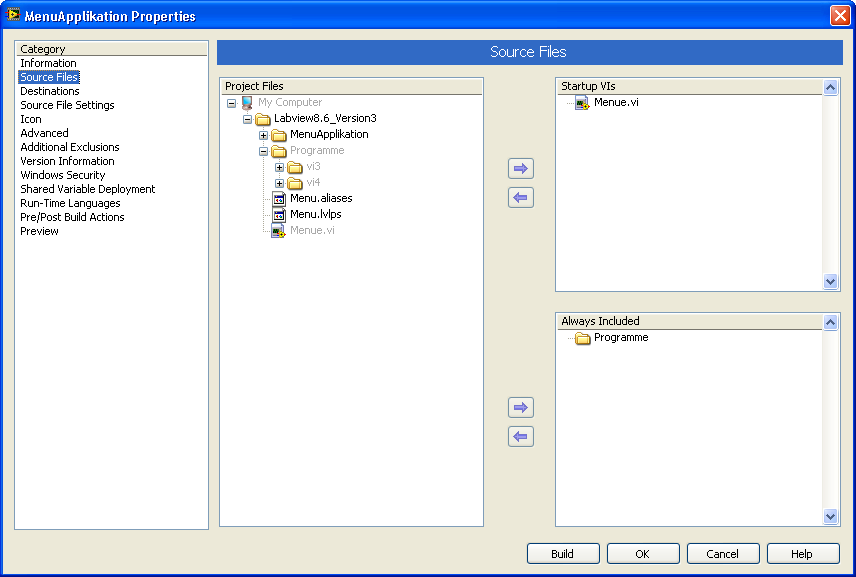Open the Icon category

pyautogui.click(x=31, y=119)
